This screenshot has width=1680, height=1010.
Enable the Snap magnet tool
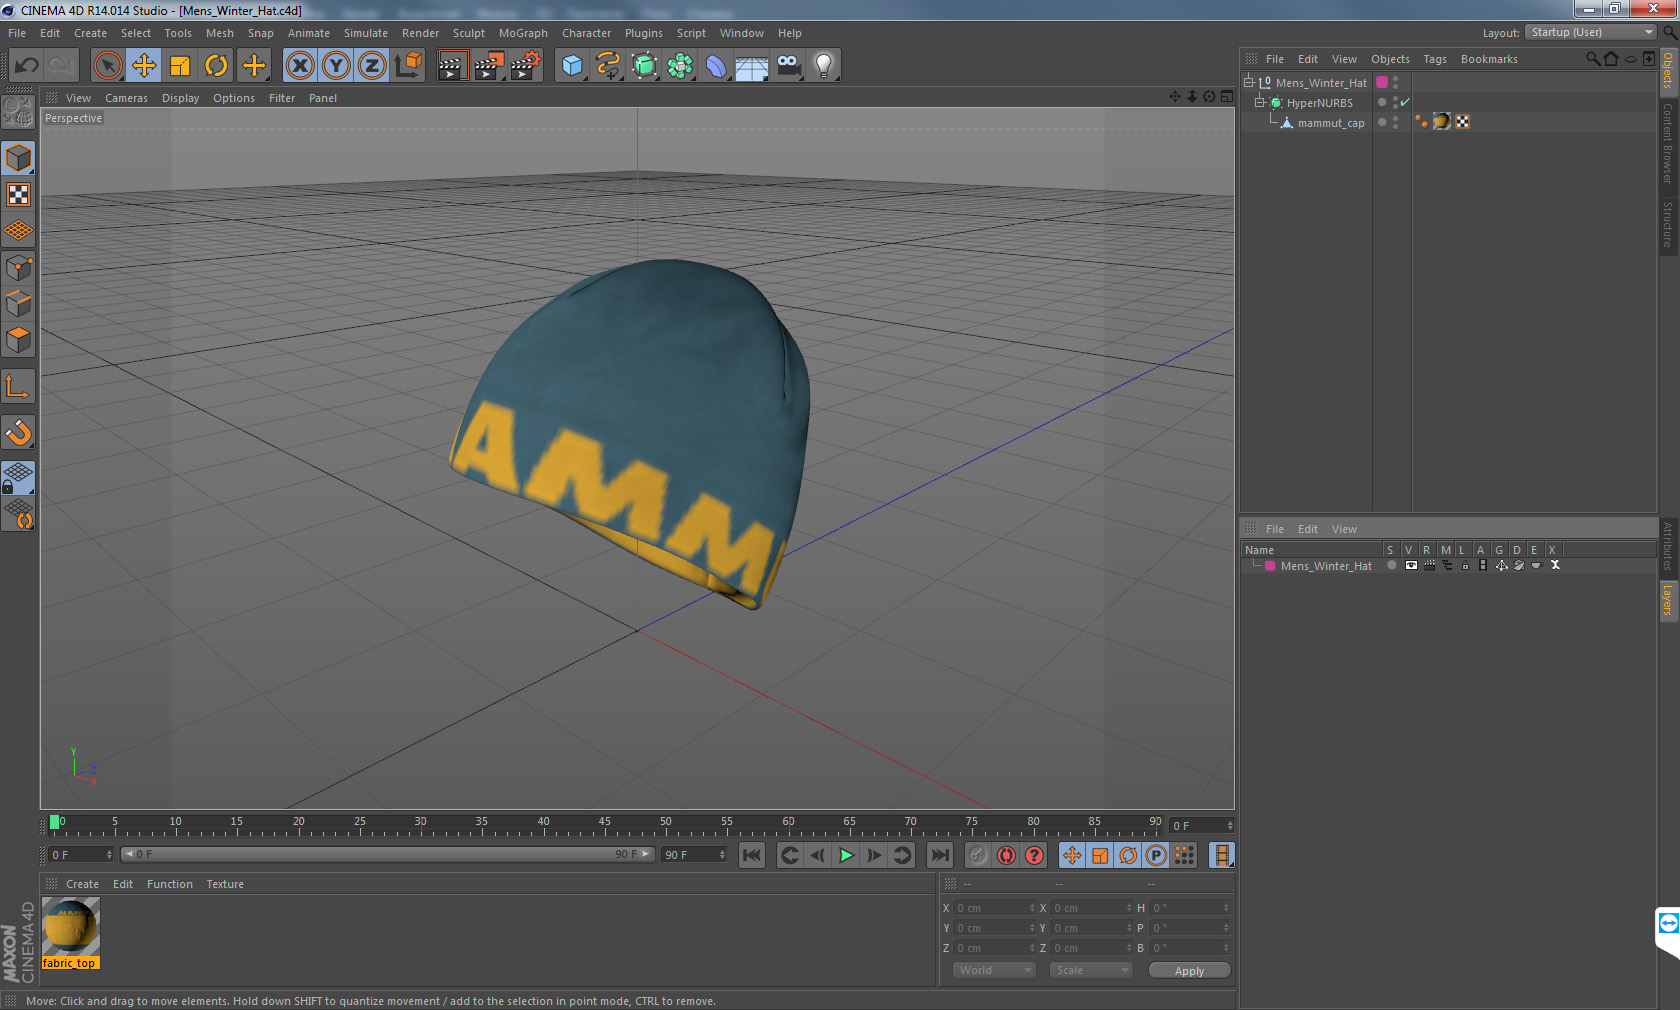point(18,432)
